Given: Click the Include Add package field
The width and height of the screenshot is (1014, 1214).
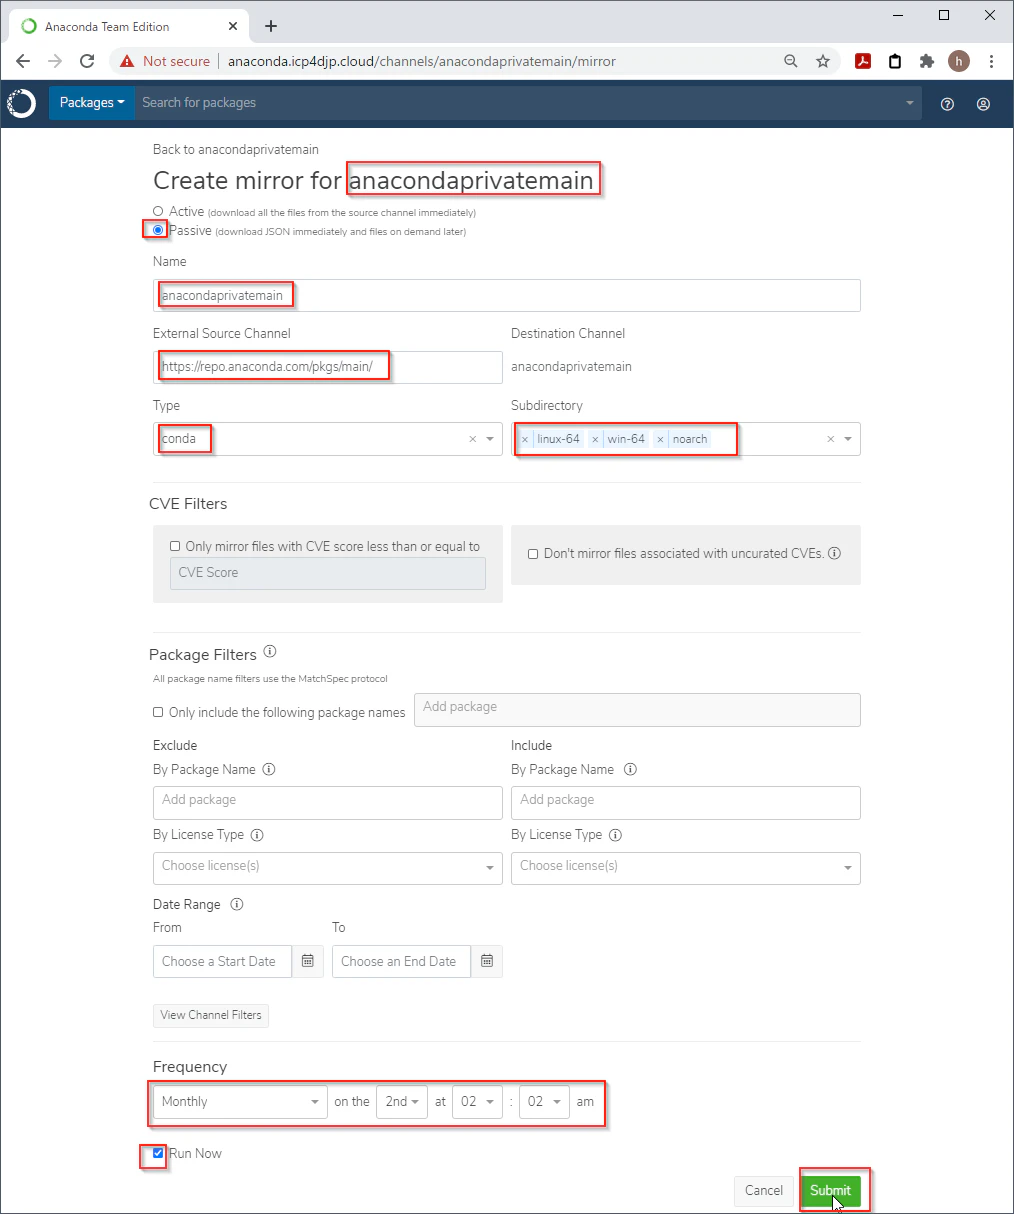Looking at the screenshot, I should [x=686, y=803].
